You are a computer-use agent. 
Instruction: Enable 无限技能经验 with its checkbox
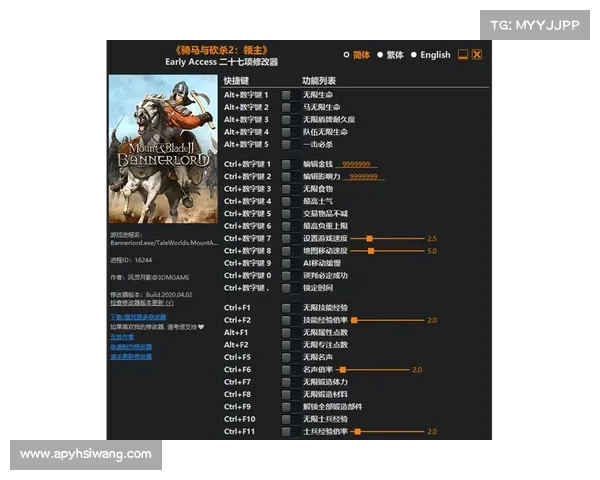click(x=286, y=307)
